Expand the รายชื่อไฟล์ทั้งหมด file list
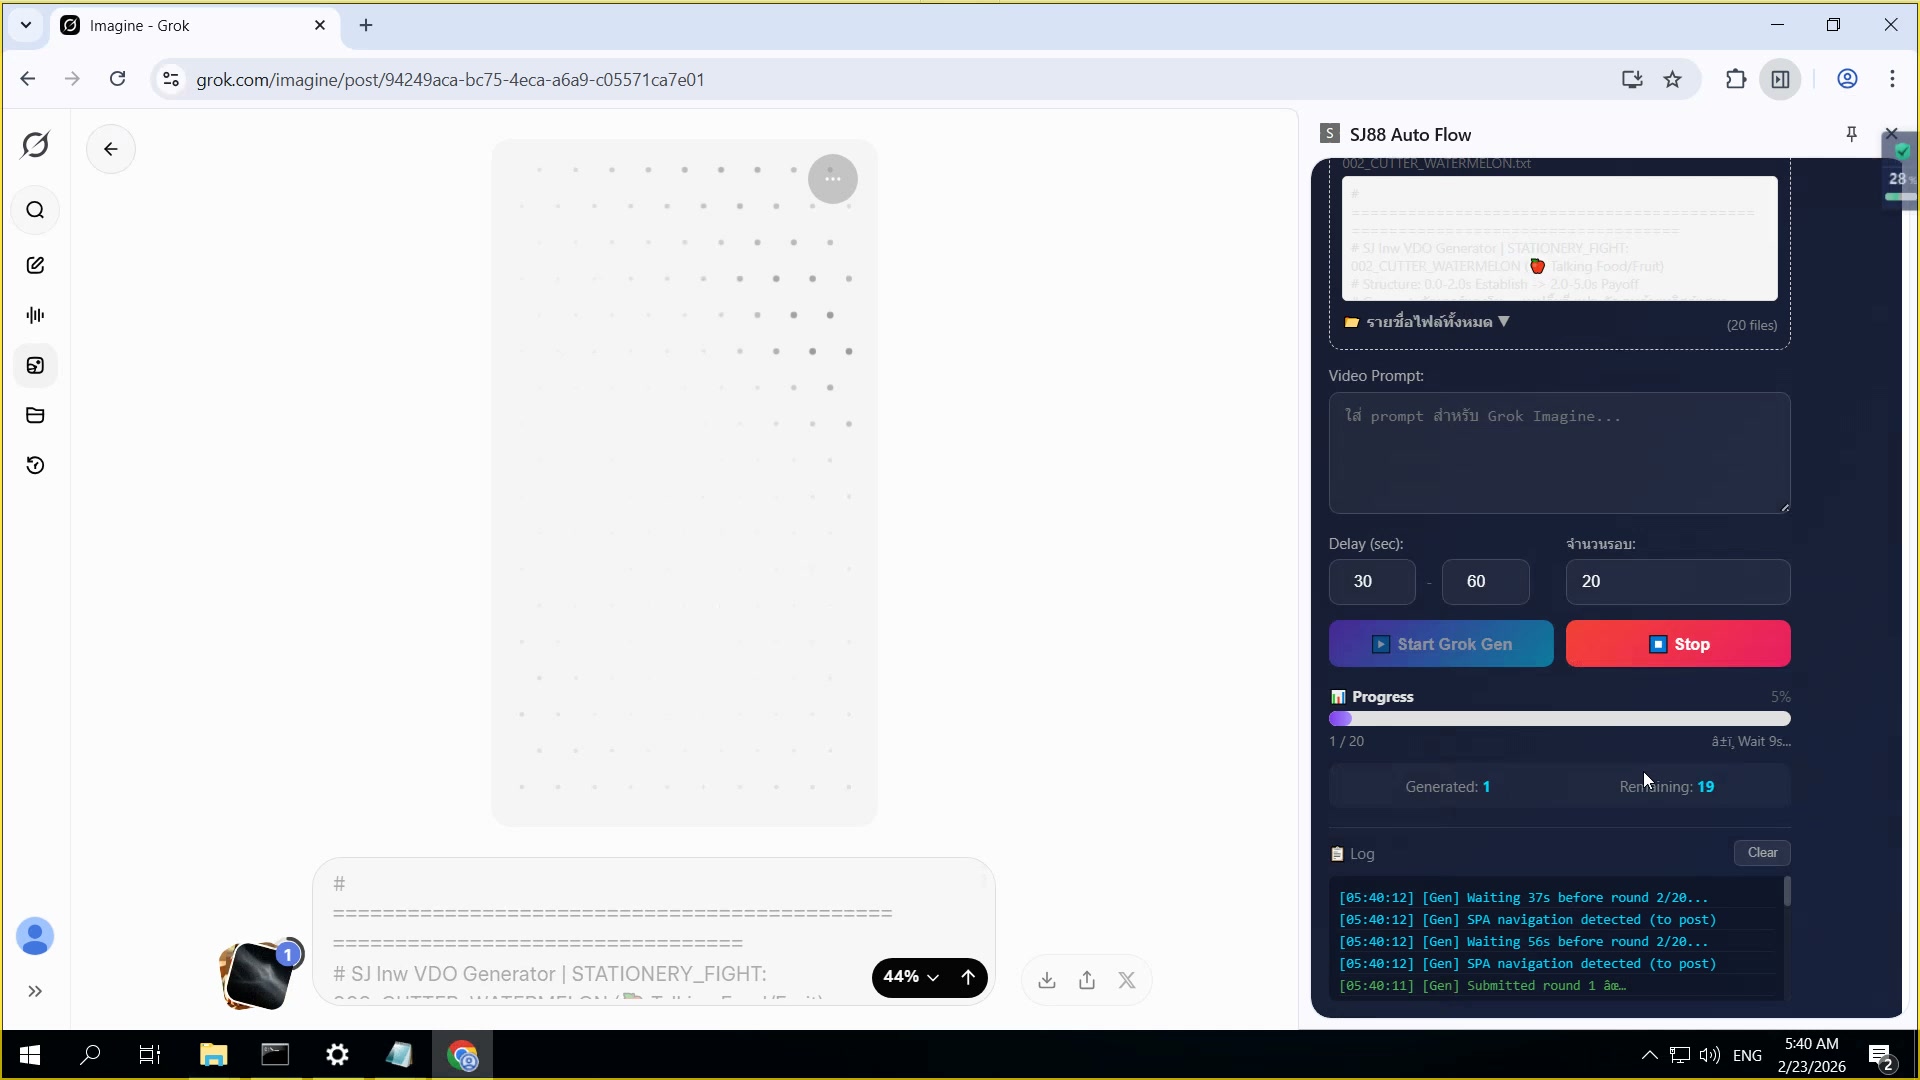1920x1080 pixels. tap(1427, 322)
